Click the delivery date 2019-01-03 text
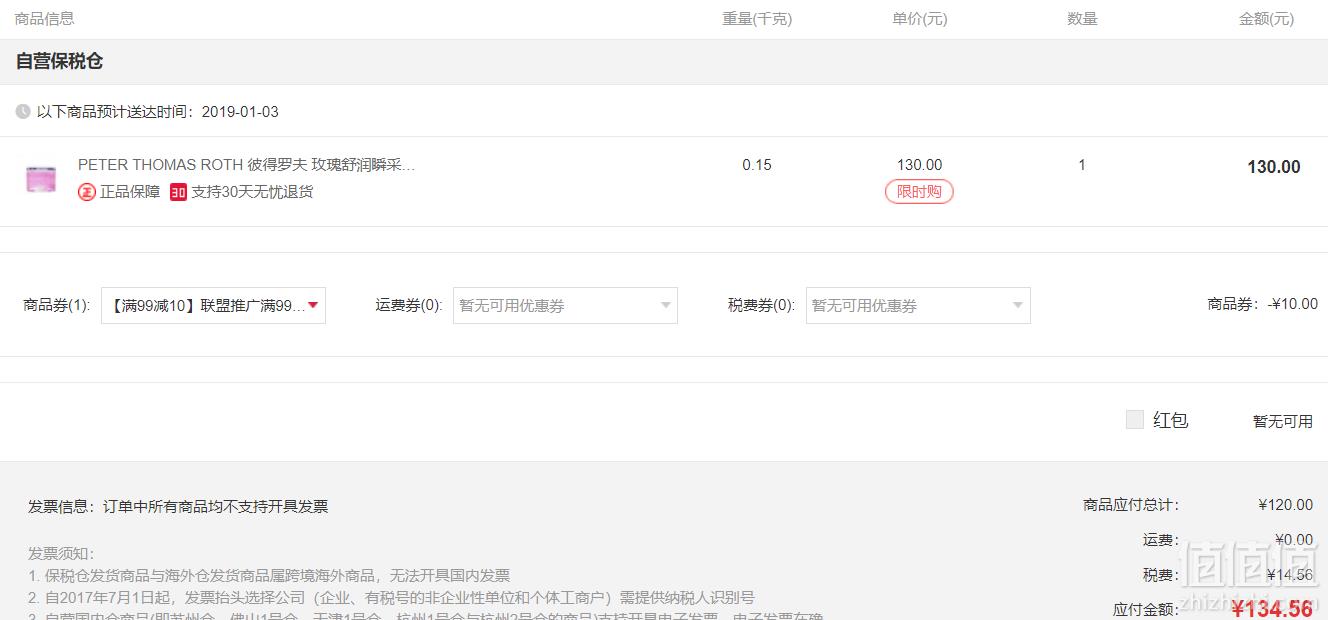The width and height of the screenshot is (1328, 620). (x=240, y=112)
